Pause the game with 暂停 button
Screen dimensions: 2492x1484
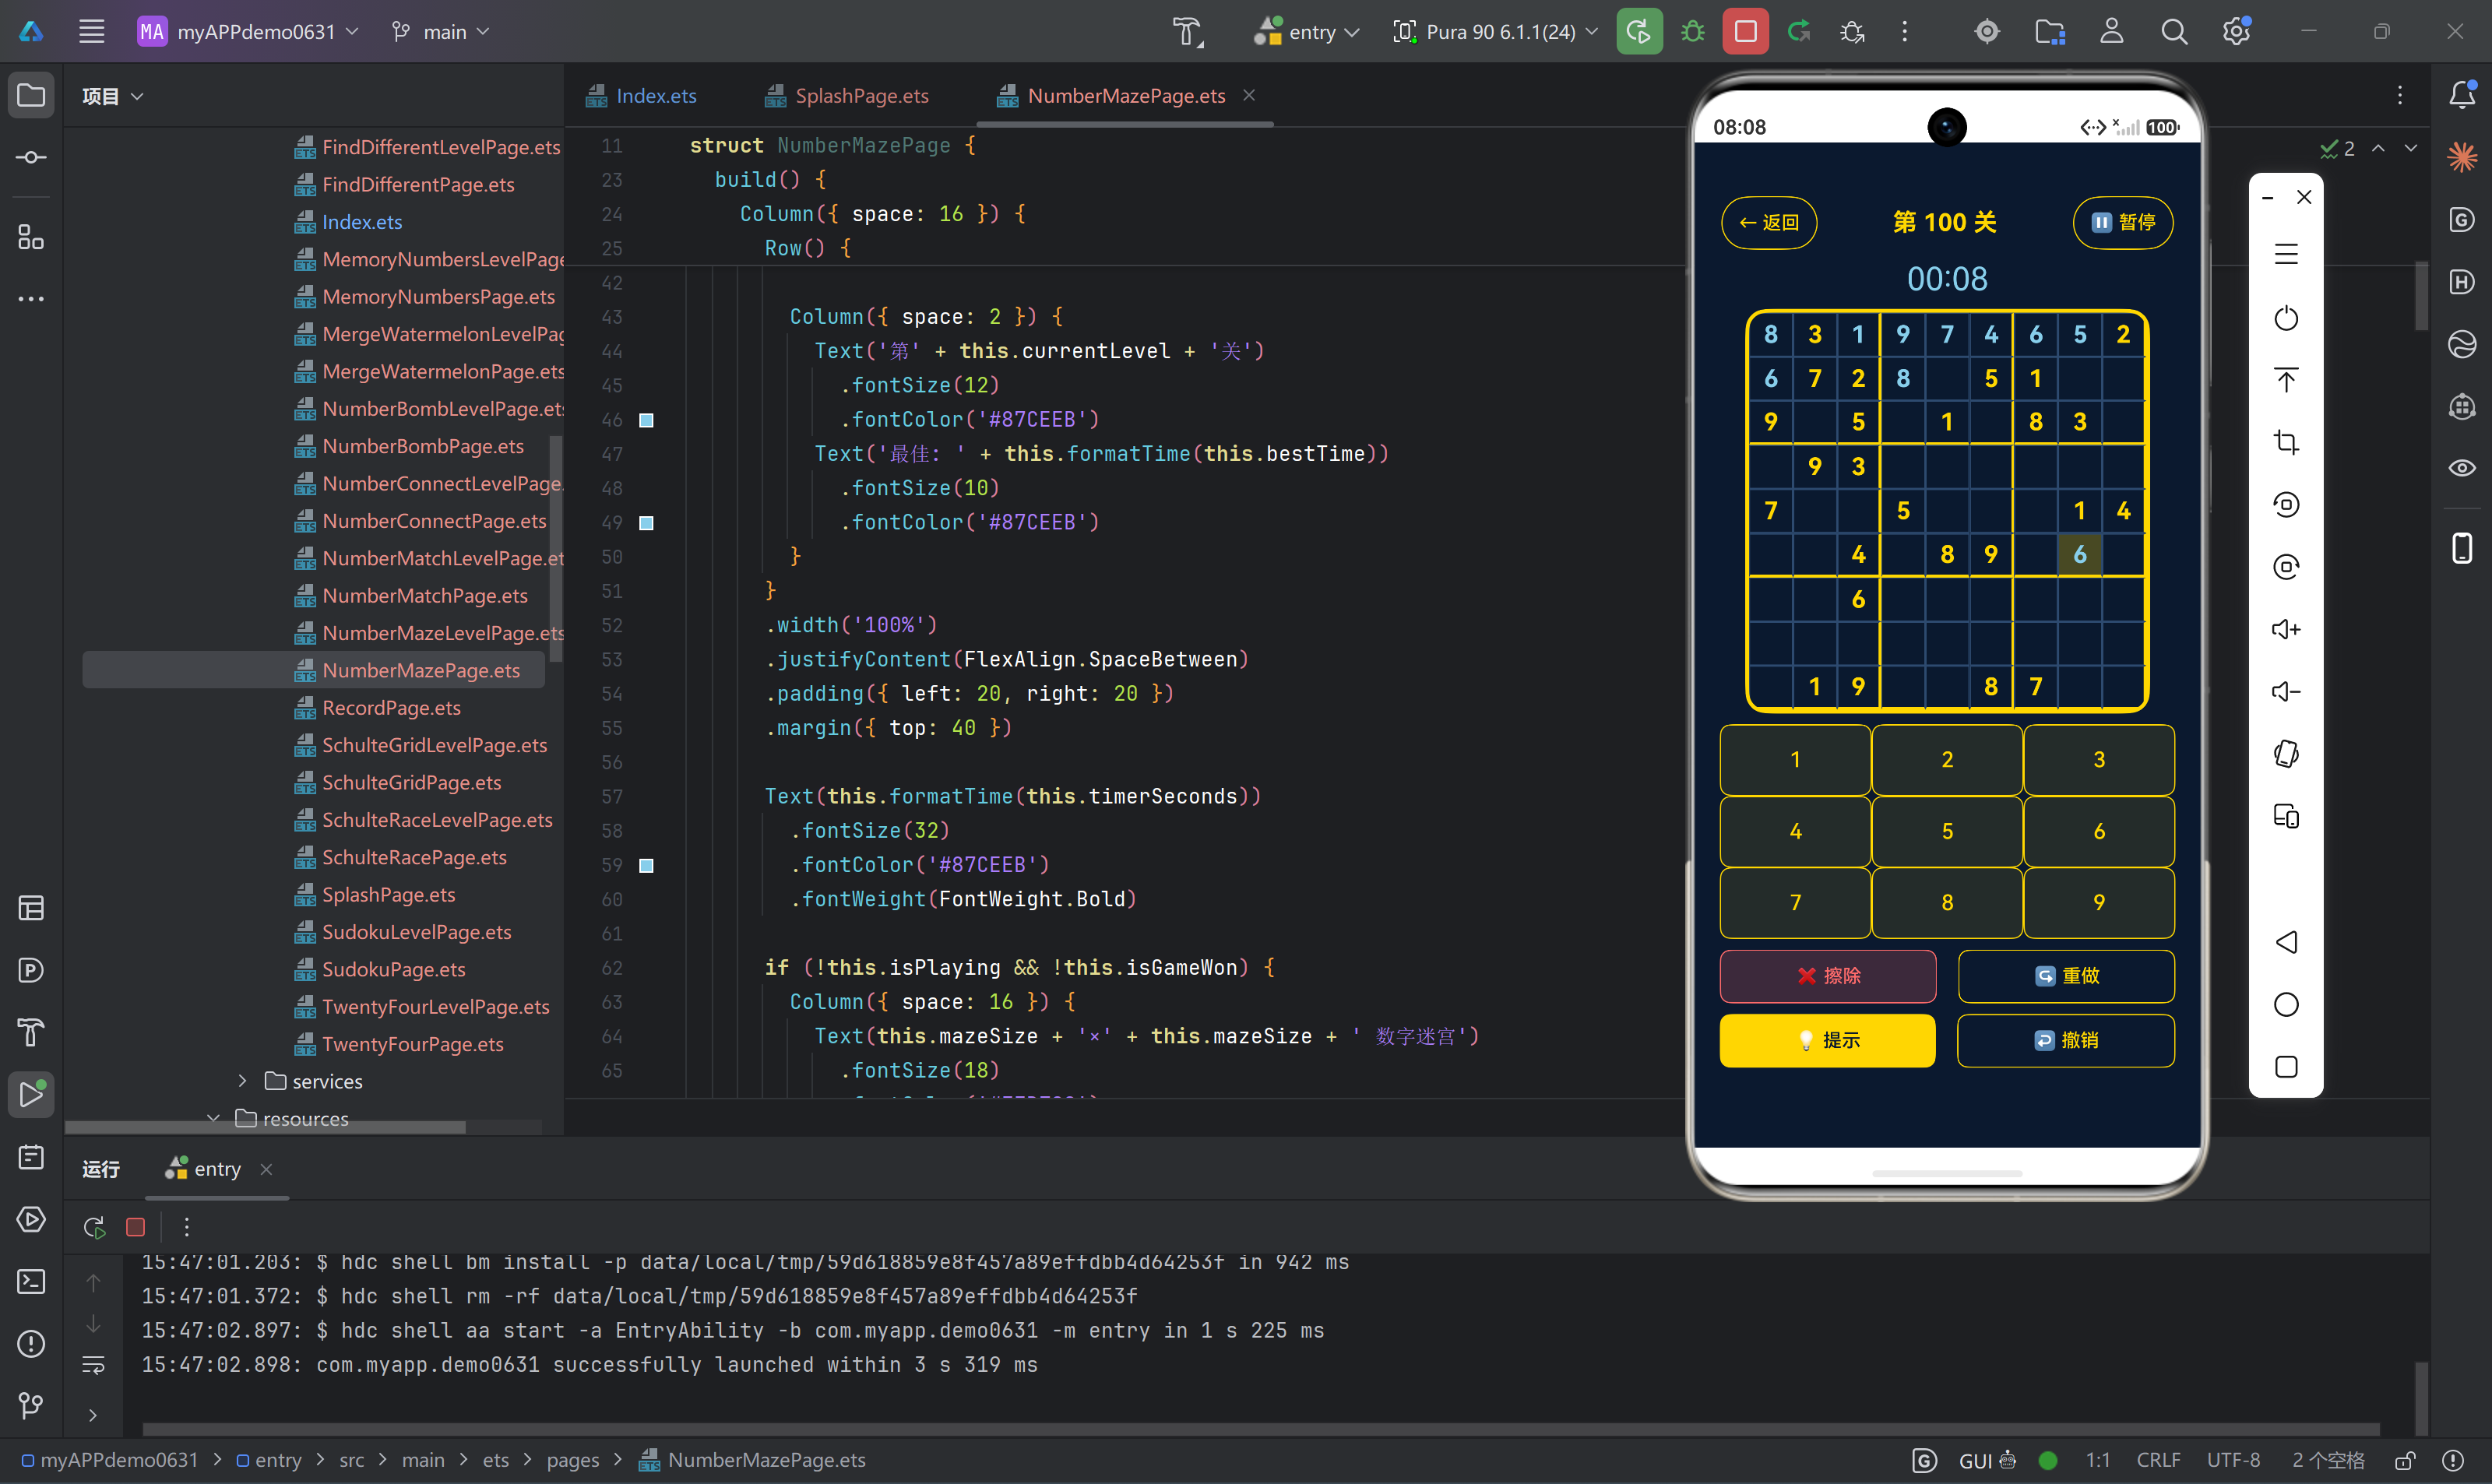(x=2123, y=222)
